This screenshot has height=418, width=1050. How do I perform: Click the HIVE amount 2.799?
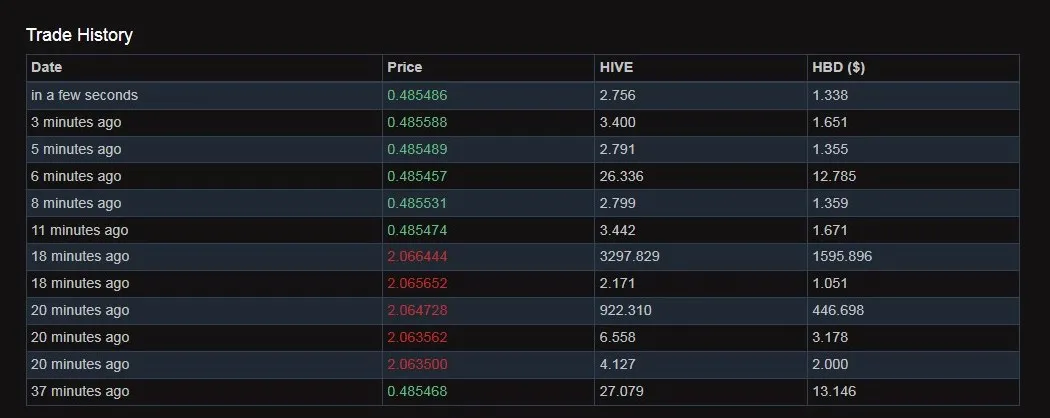(x=617, y=203)
